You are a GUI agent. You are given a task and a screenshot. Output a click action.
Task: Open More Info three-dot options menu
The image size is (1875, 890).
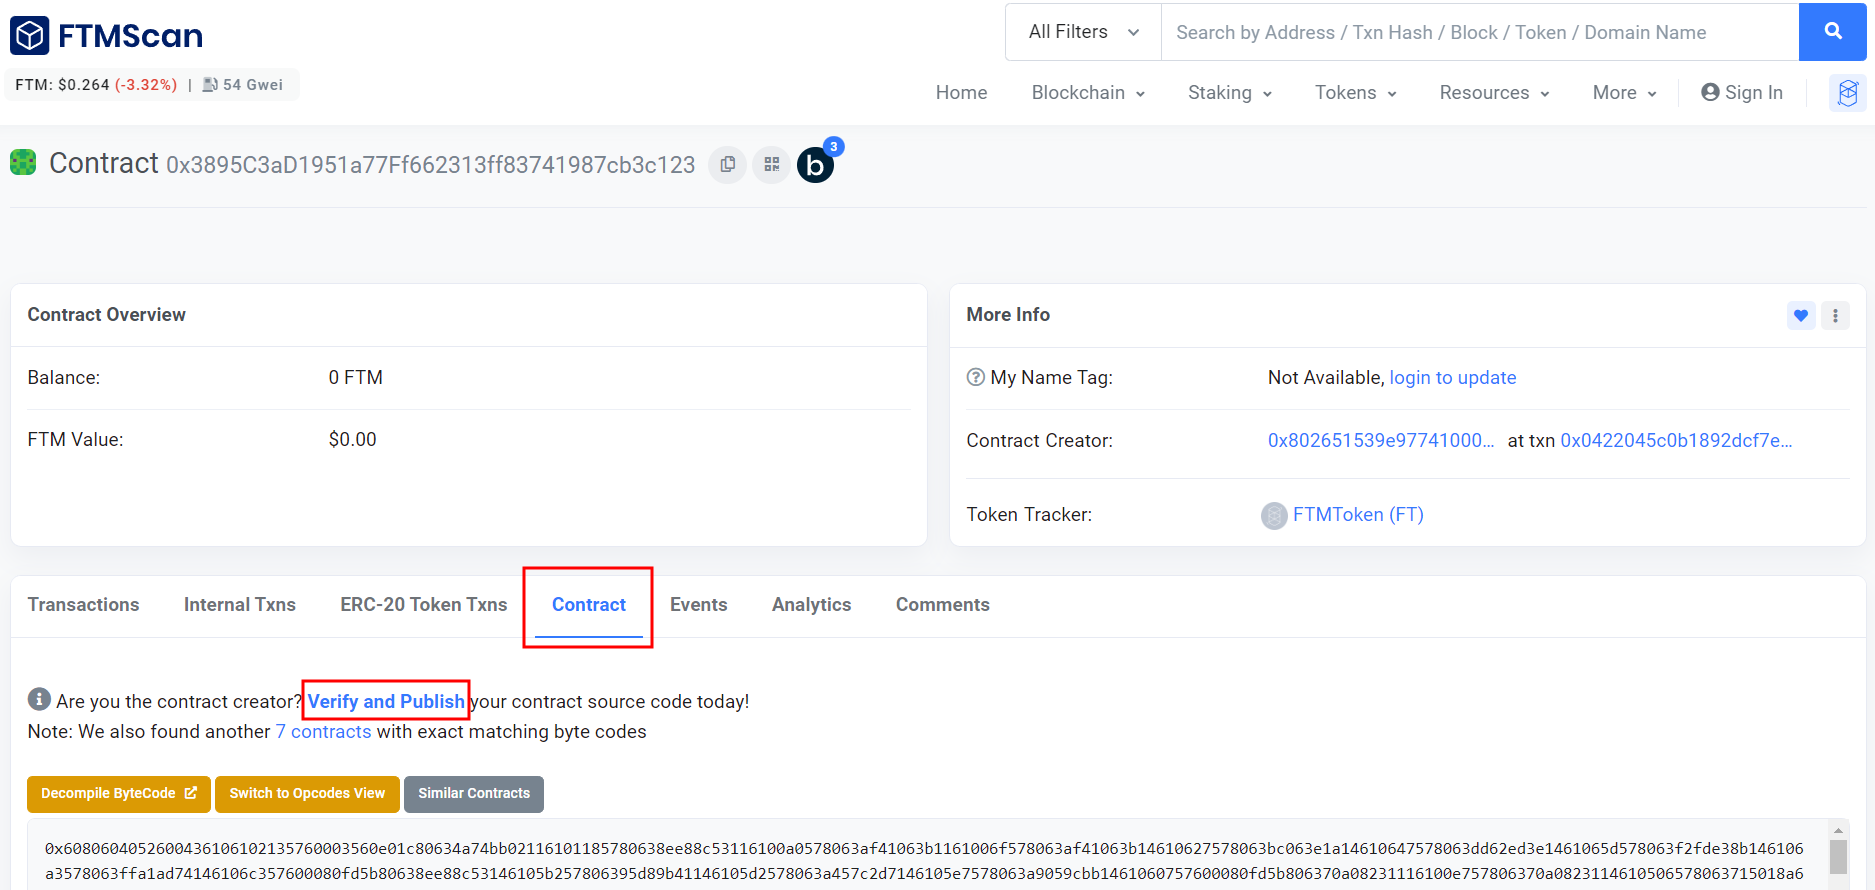pos(1835,316)
